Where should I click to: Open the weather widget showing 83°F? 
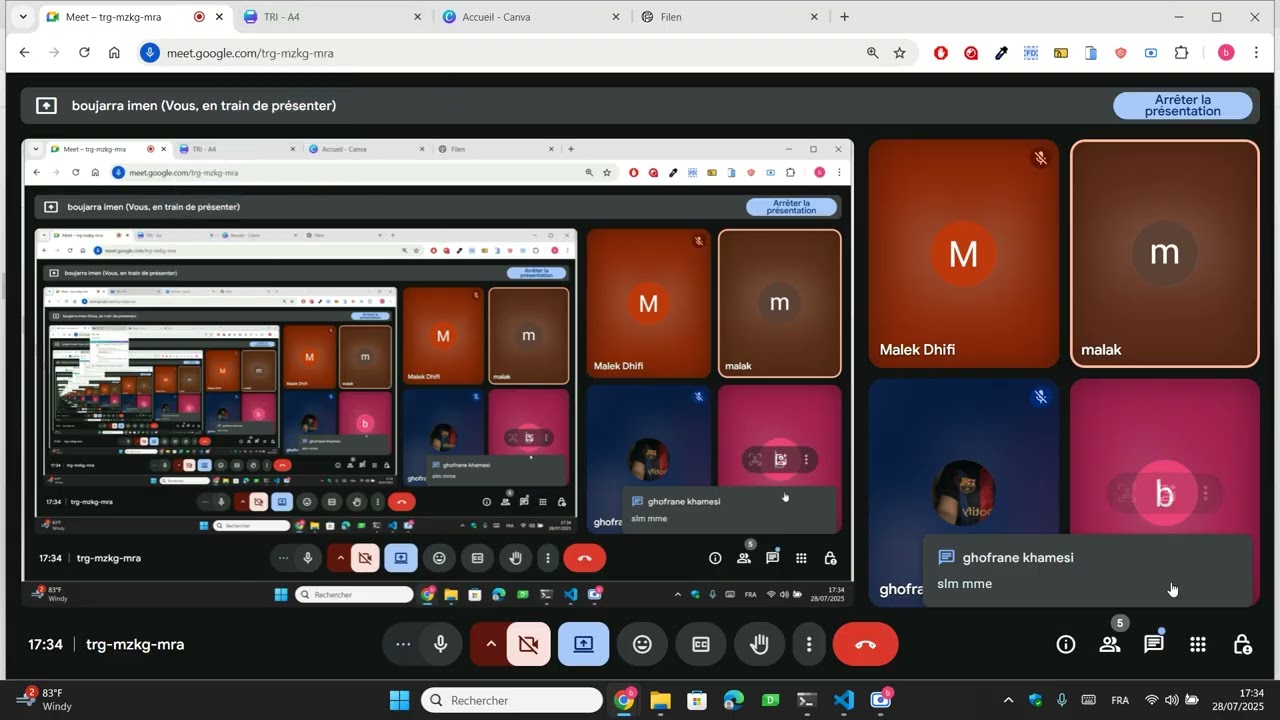45,699
